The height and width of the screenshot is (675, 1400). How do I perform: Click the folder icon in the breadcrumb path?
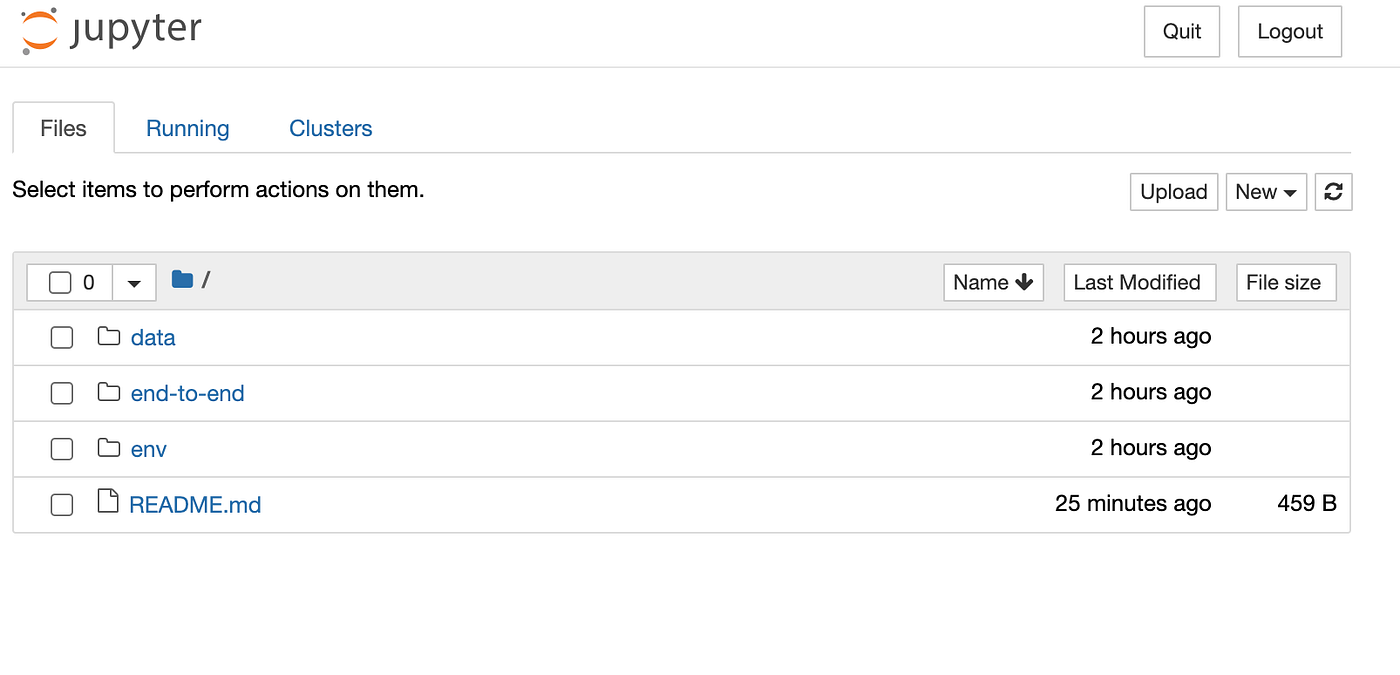(x=183, y=280)
